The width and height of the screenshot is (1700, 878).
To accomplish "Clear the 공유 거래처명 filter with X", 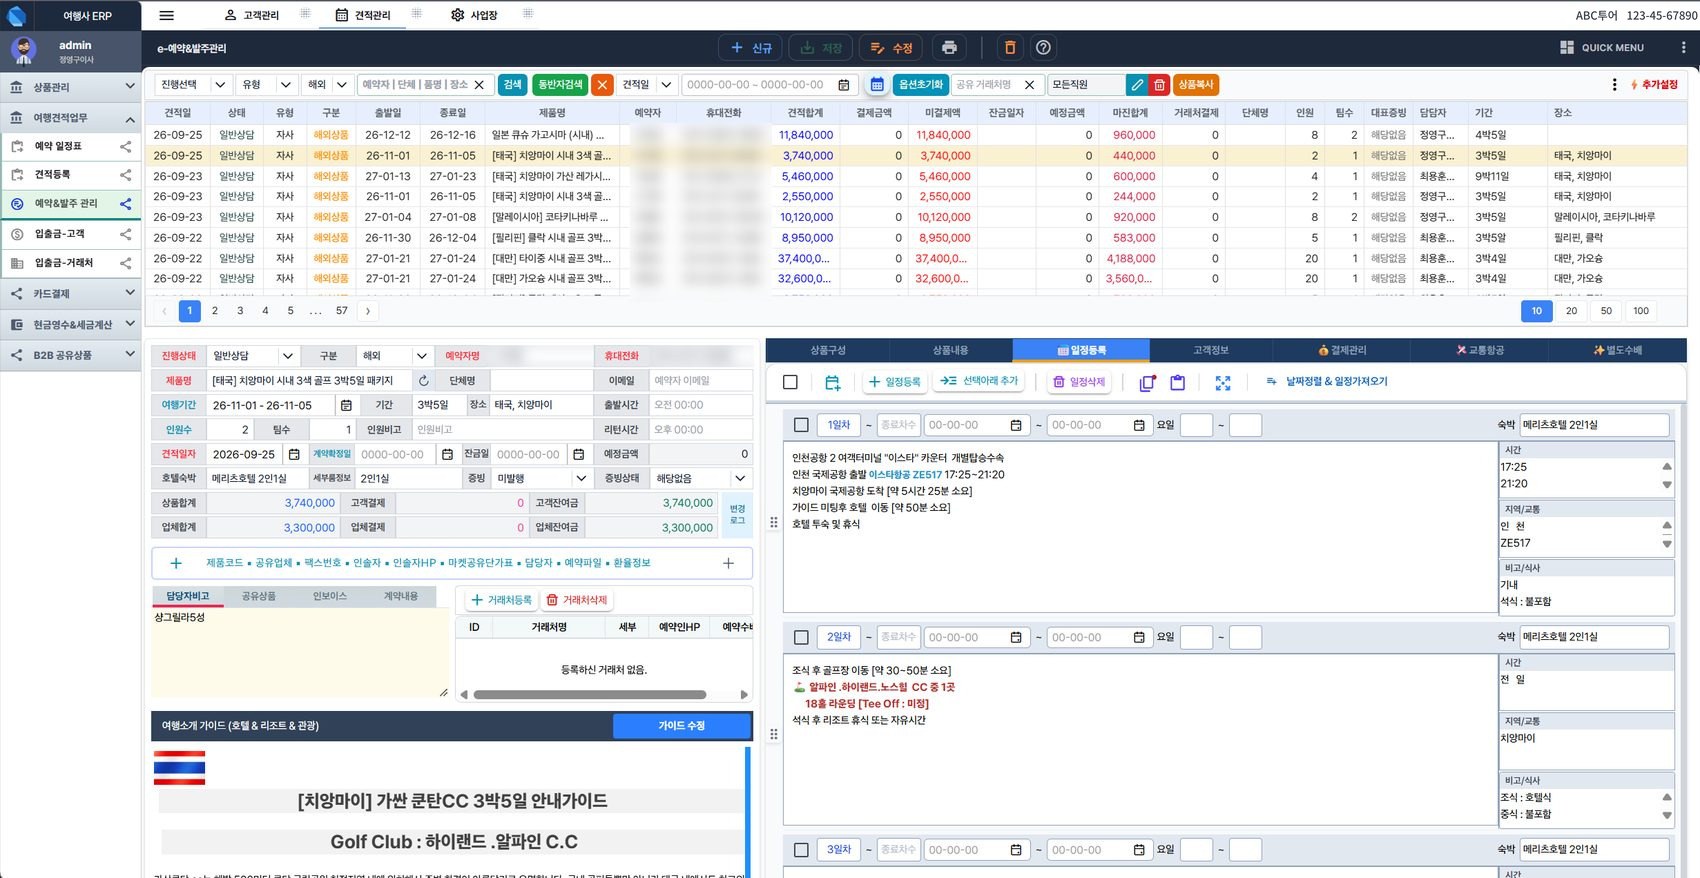I will [x=1030, y=85].
